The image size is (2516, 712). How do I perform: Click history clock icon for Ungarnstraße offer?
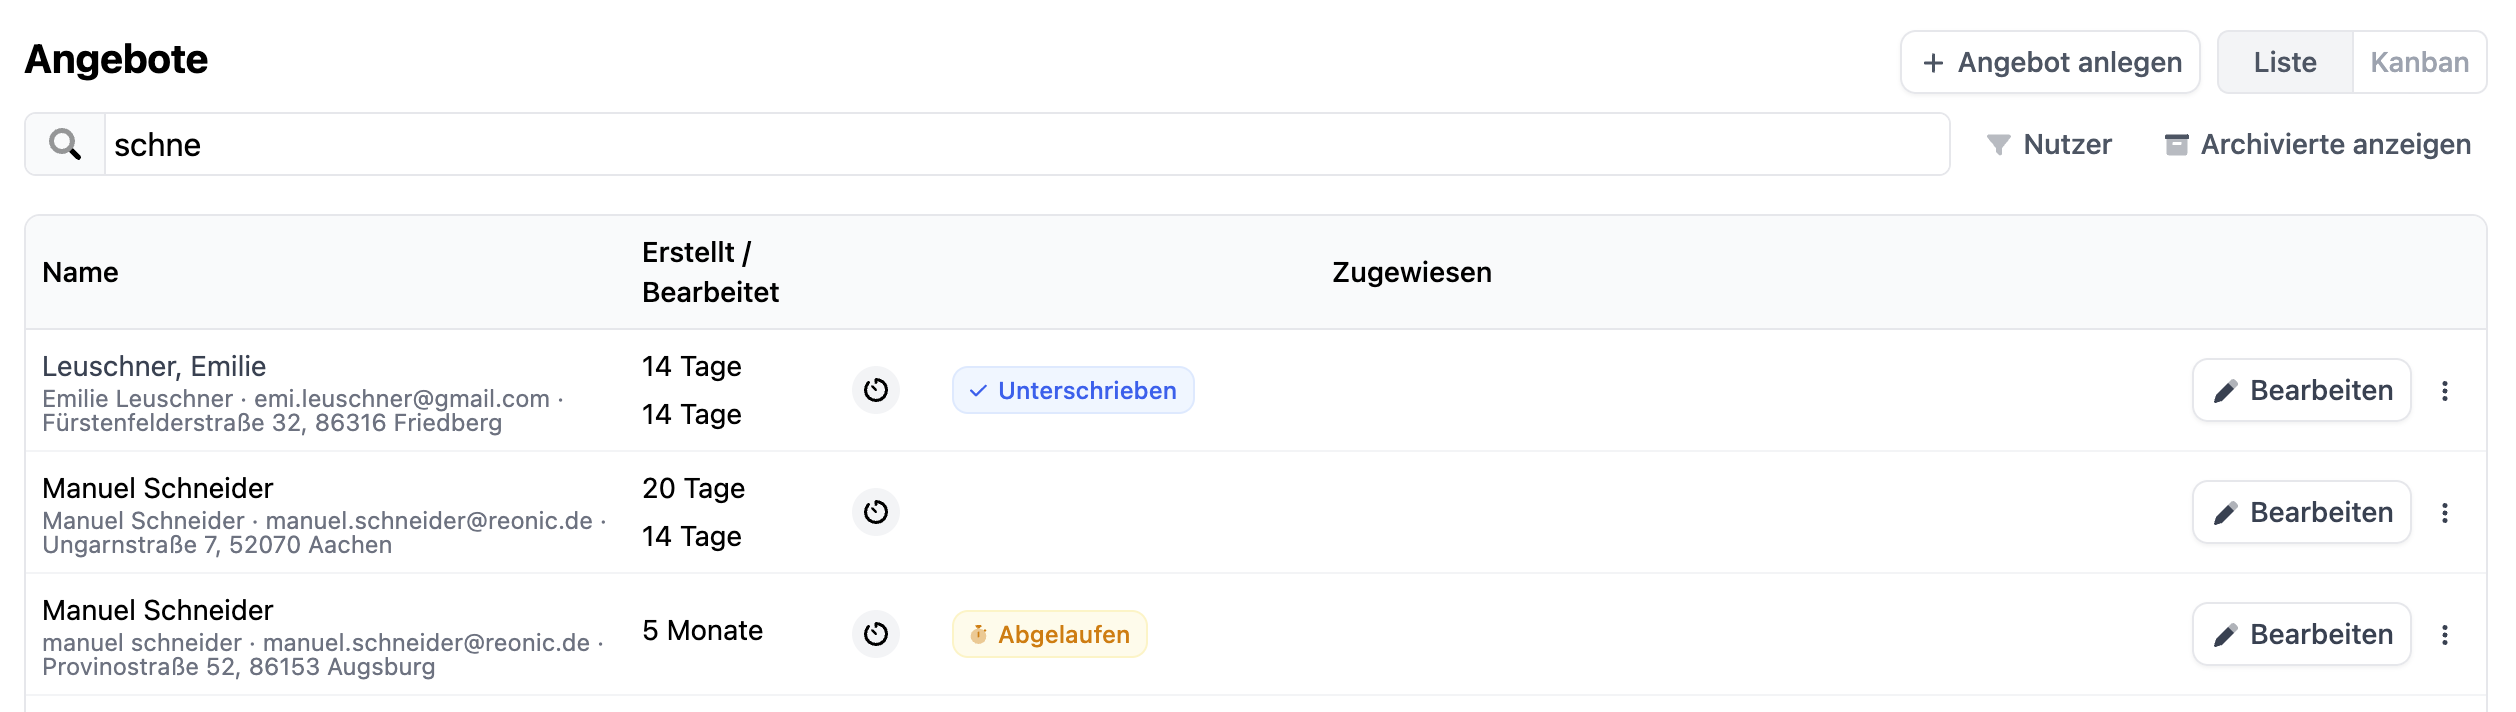click(x=876, y=512)
